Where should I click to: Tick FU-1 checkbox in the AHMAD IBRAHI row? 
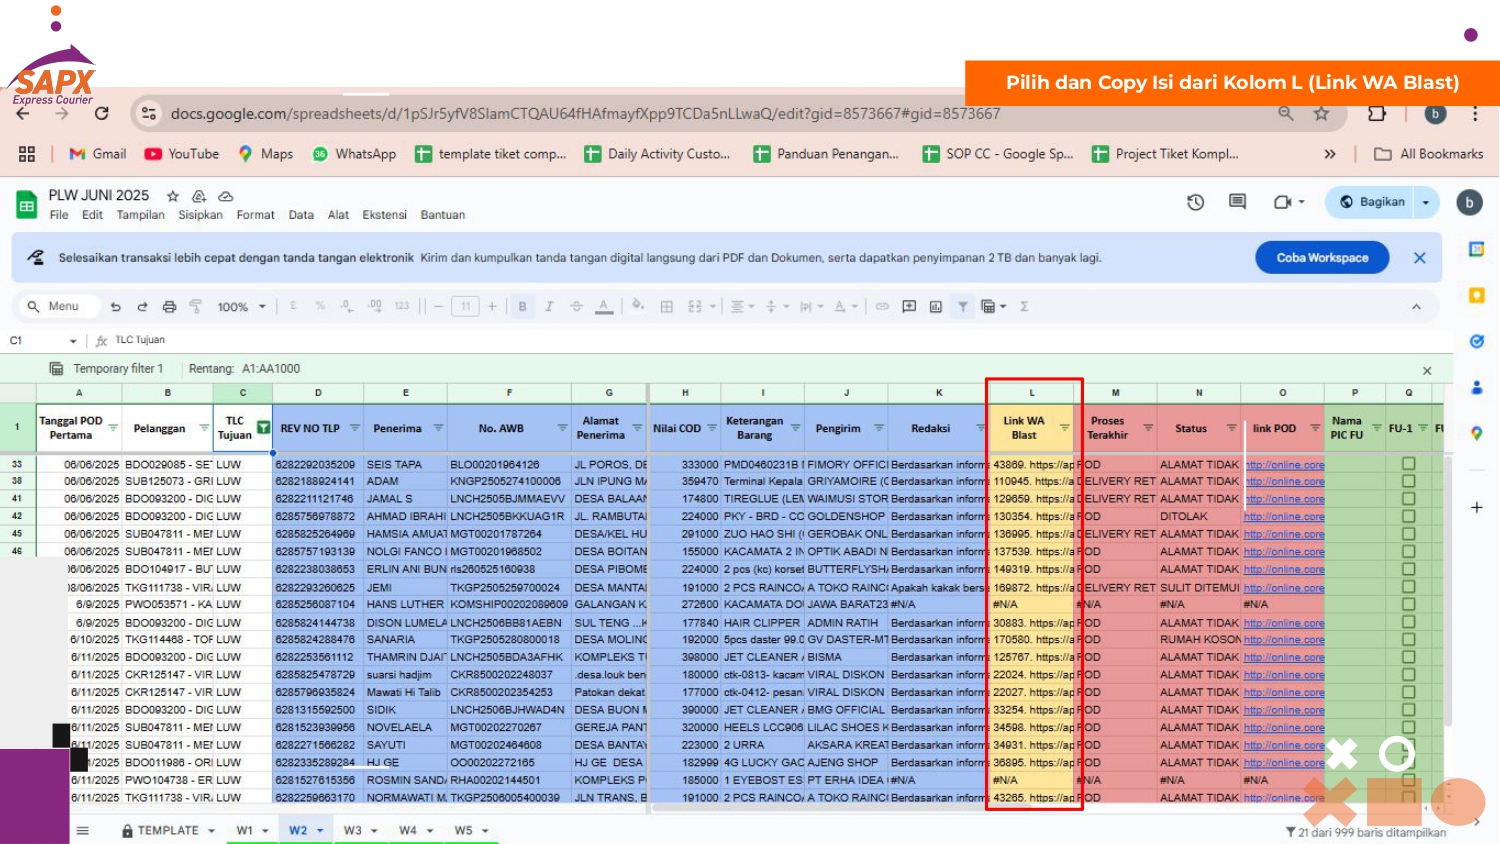click(1408, 516)
